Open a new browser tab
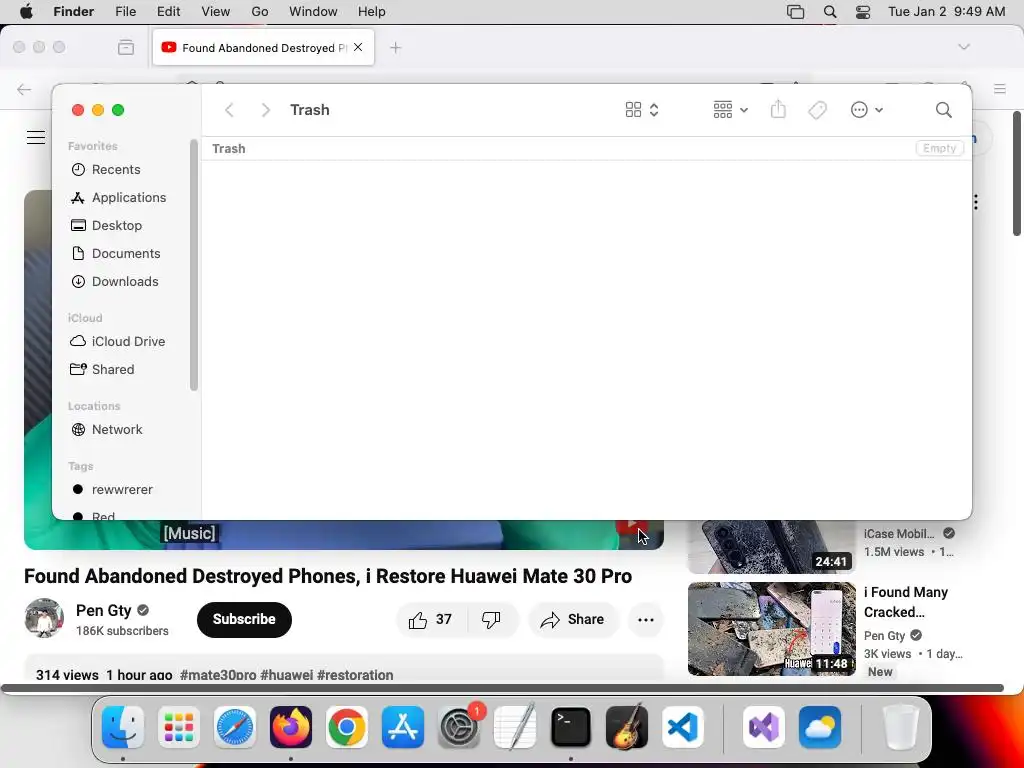The height and width of the screenshot is (768, 1024). click(395, 48)
